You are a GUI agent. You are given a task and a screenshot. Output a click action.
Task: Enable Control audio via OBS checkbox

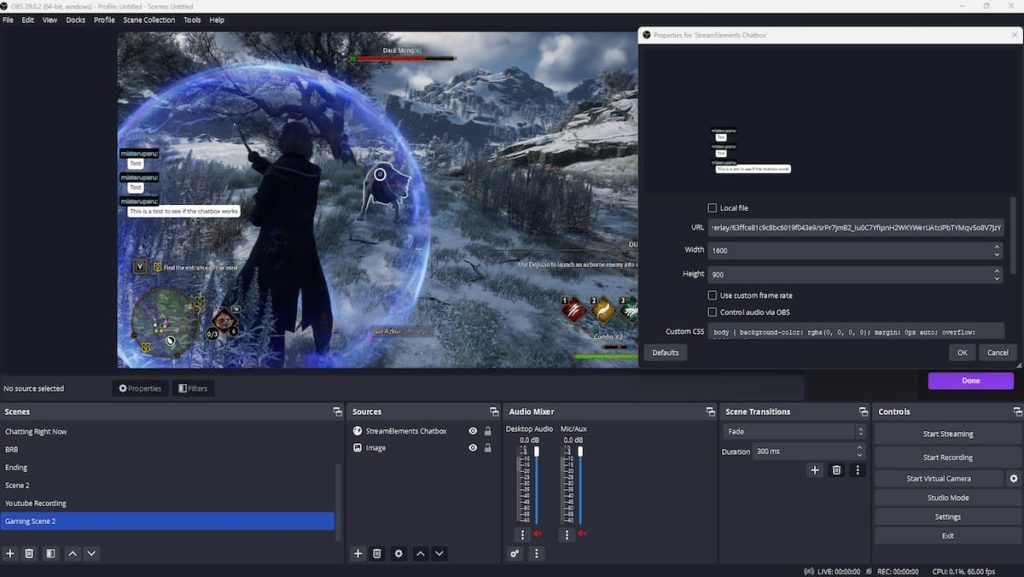coord(712,312)
